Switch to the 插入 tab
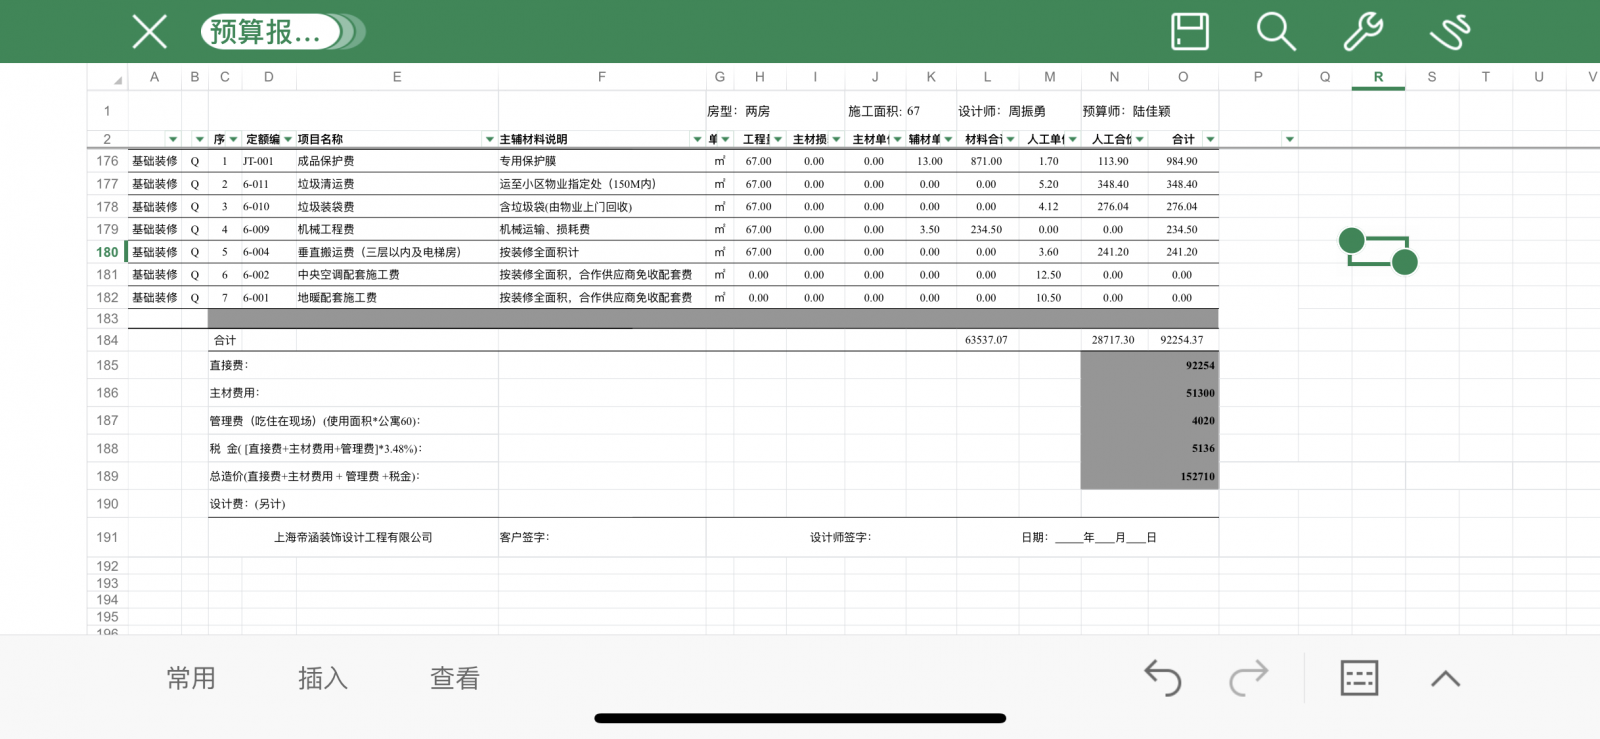The width and height of the screenshot is (1600, 739). point(323,679)
